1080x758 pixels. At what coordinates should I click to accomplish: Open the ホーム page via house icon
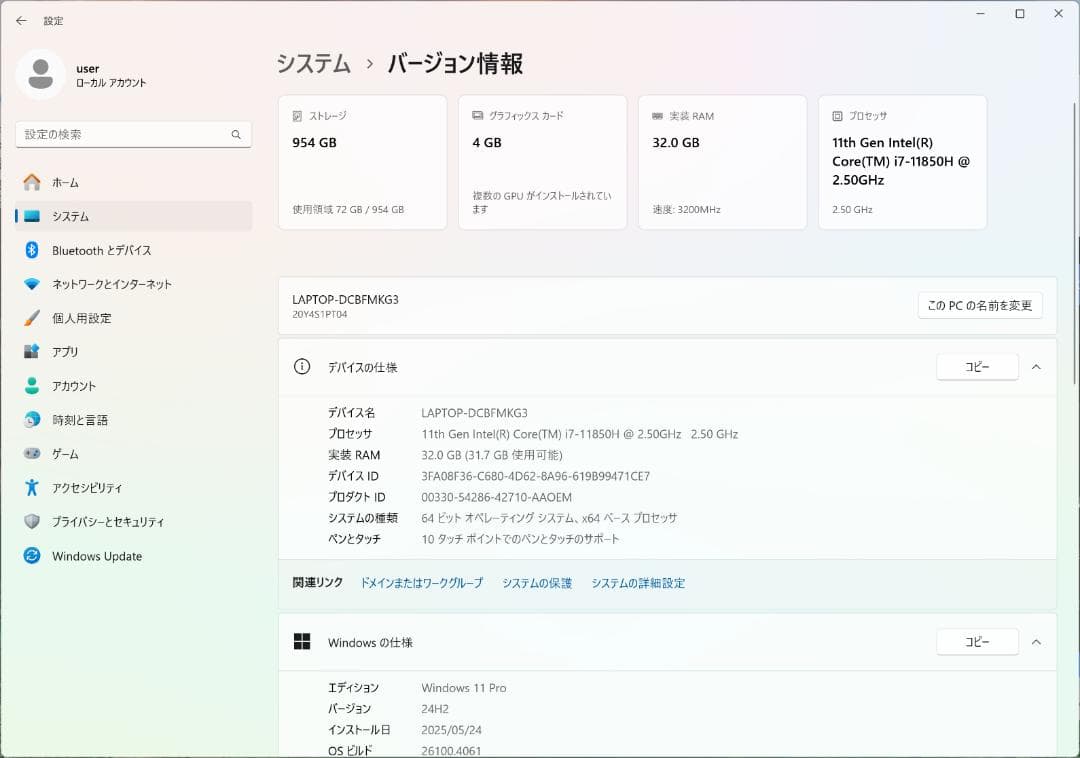[x=32, y=182]
